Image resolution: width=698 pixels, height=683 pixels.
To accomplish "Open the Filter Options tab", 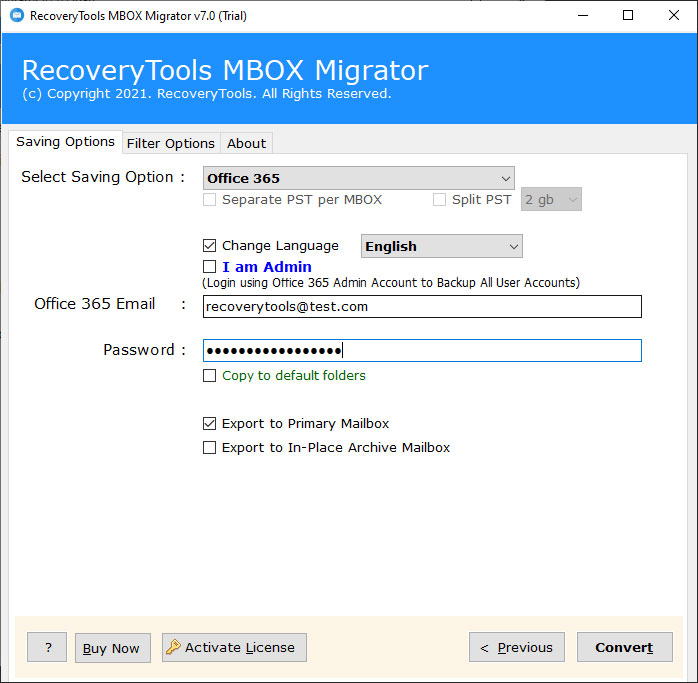I will pos(170,143).
